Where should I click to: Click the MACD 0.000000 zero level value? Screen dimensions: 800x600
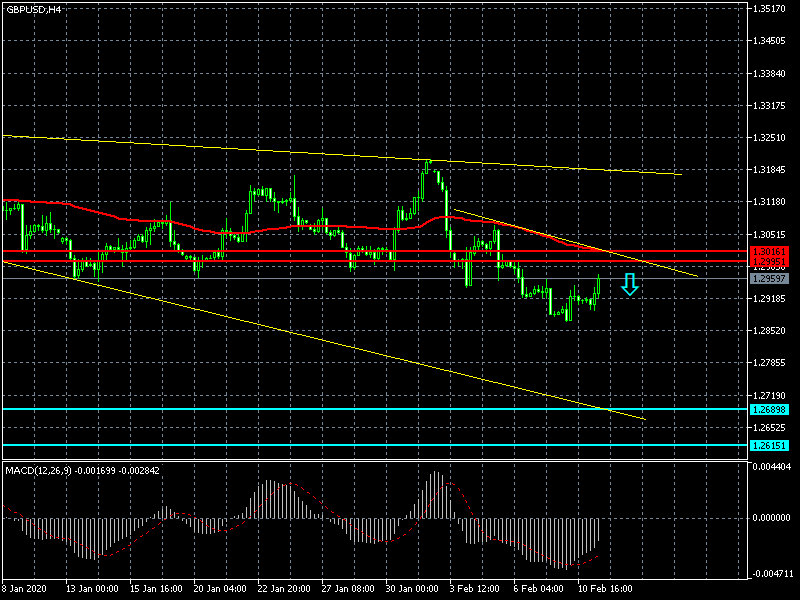click(x=770, y=518)
